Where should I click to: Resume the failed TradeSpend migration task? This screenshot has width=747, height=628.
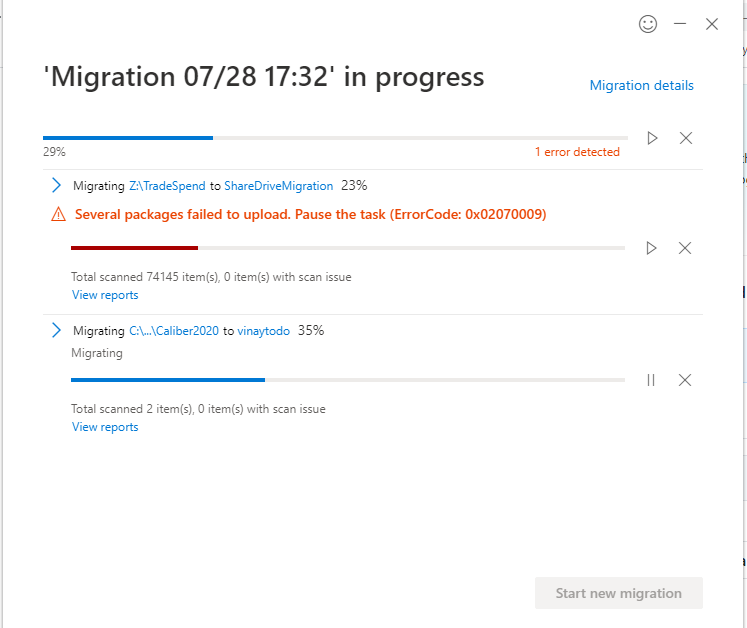[652, 248]
